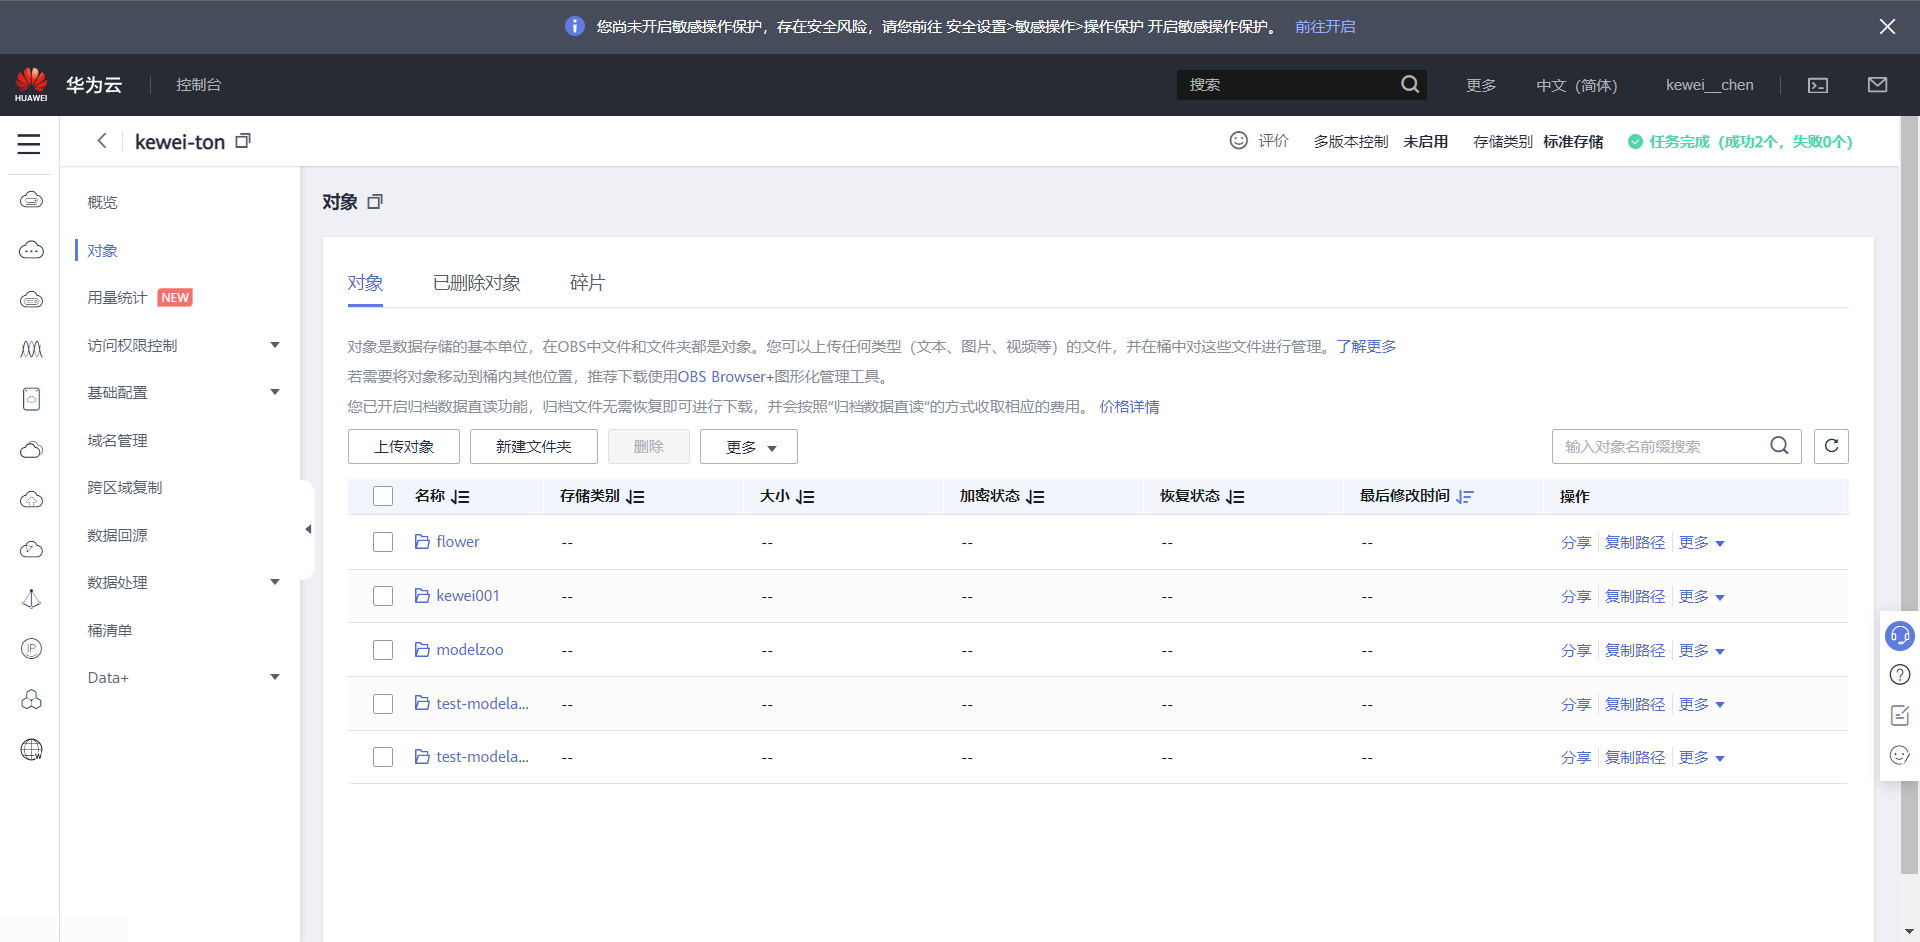
Task: Click the smiley rating icon beside 评价
Action: [x=1238, y=140]
